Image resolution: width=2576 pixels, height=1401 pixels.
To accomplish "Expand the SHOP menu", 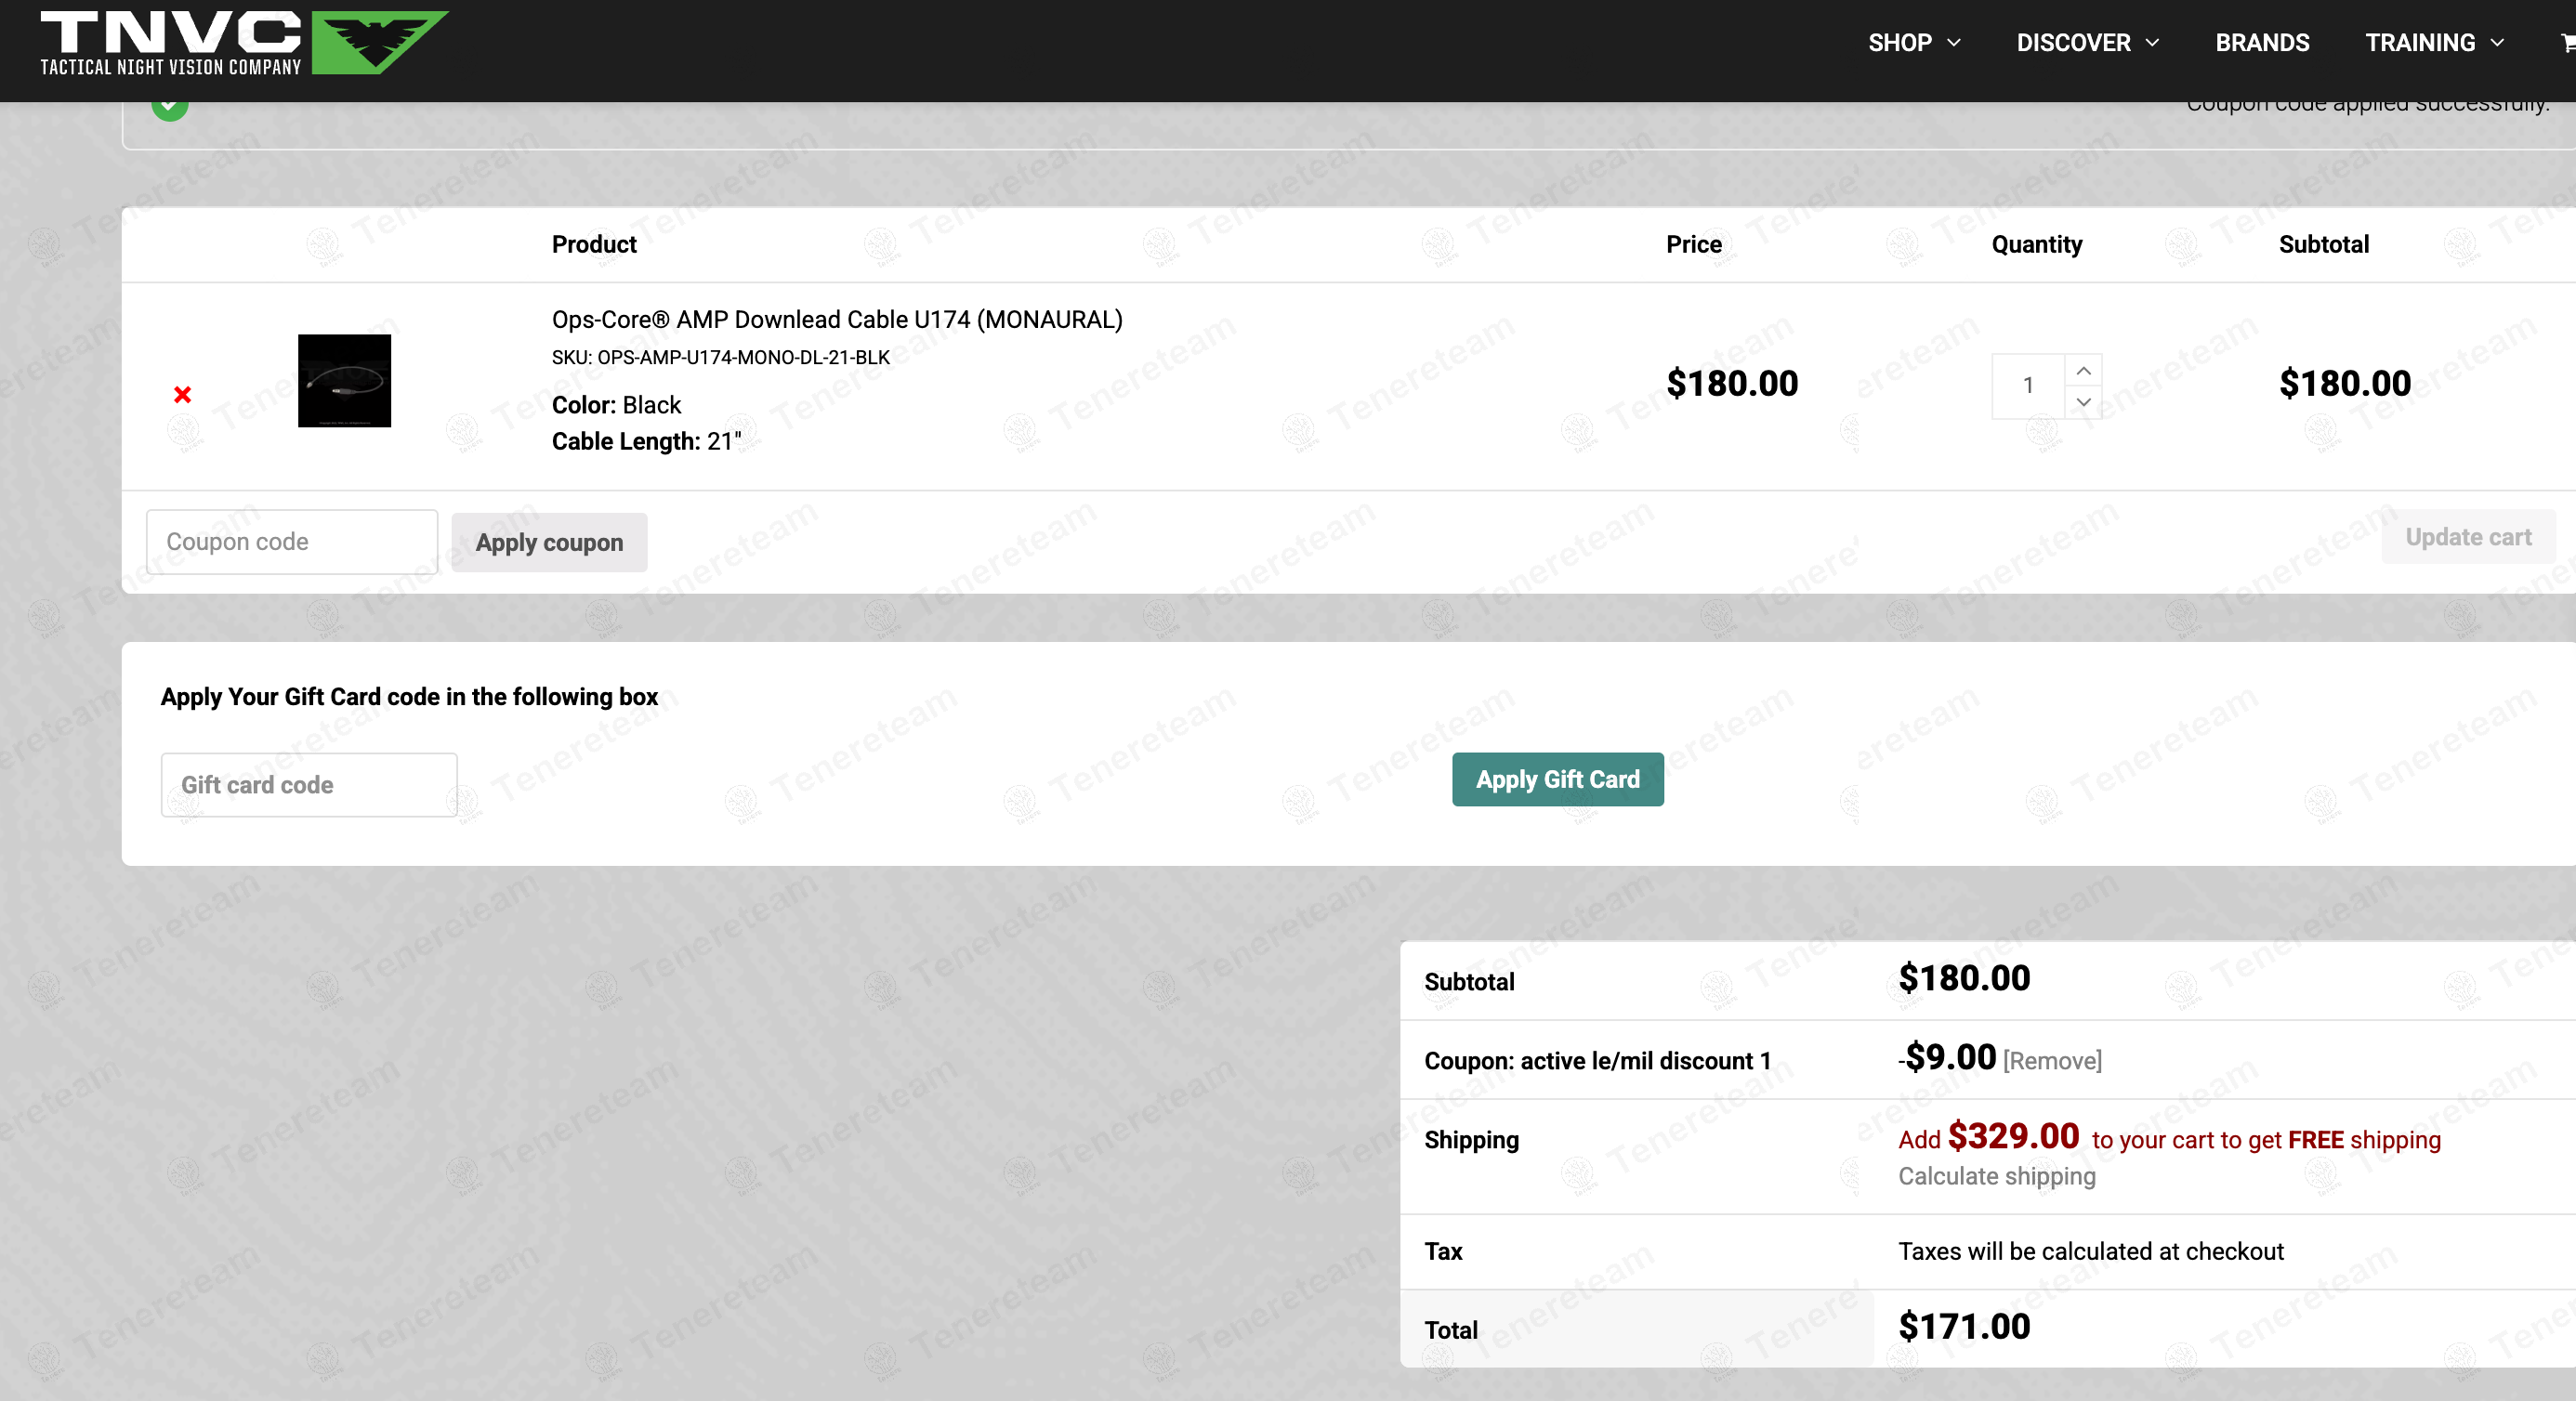I will coord(1914,43).
